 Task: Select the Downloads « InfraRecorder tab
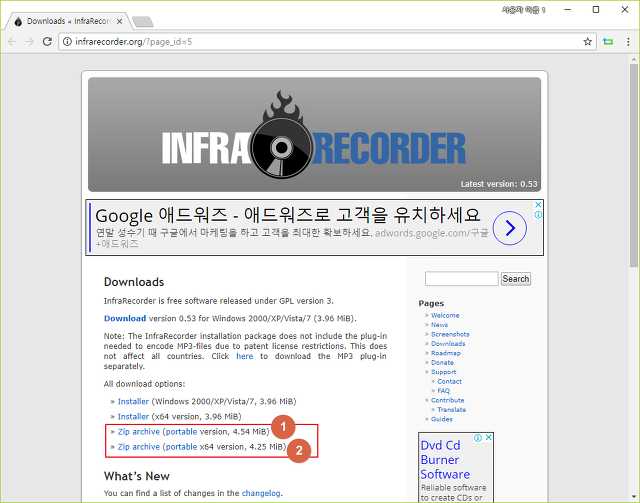point(68,21)
